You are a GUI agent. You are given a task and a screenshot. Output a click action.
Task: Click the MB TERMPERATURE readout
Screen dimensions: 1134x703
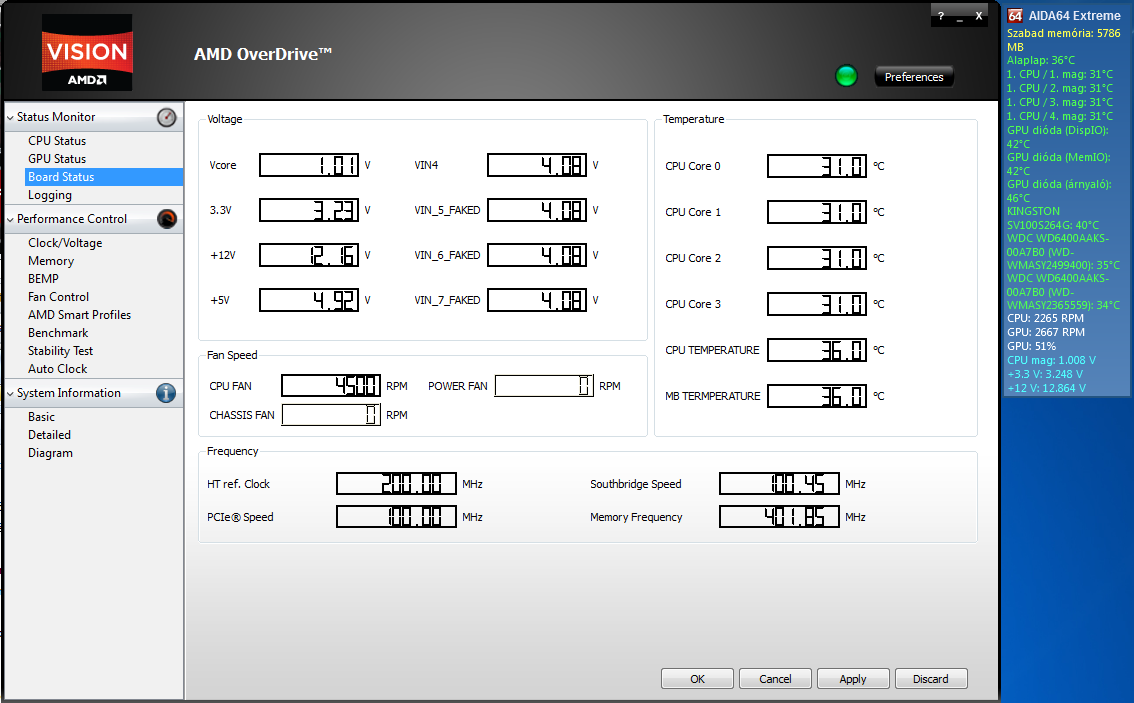click(x=817, y=396)
